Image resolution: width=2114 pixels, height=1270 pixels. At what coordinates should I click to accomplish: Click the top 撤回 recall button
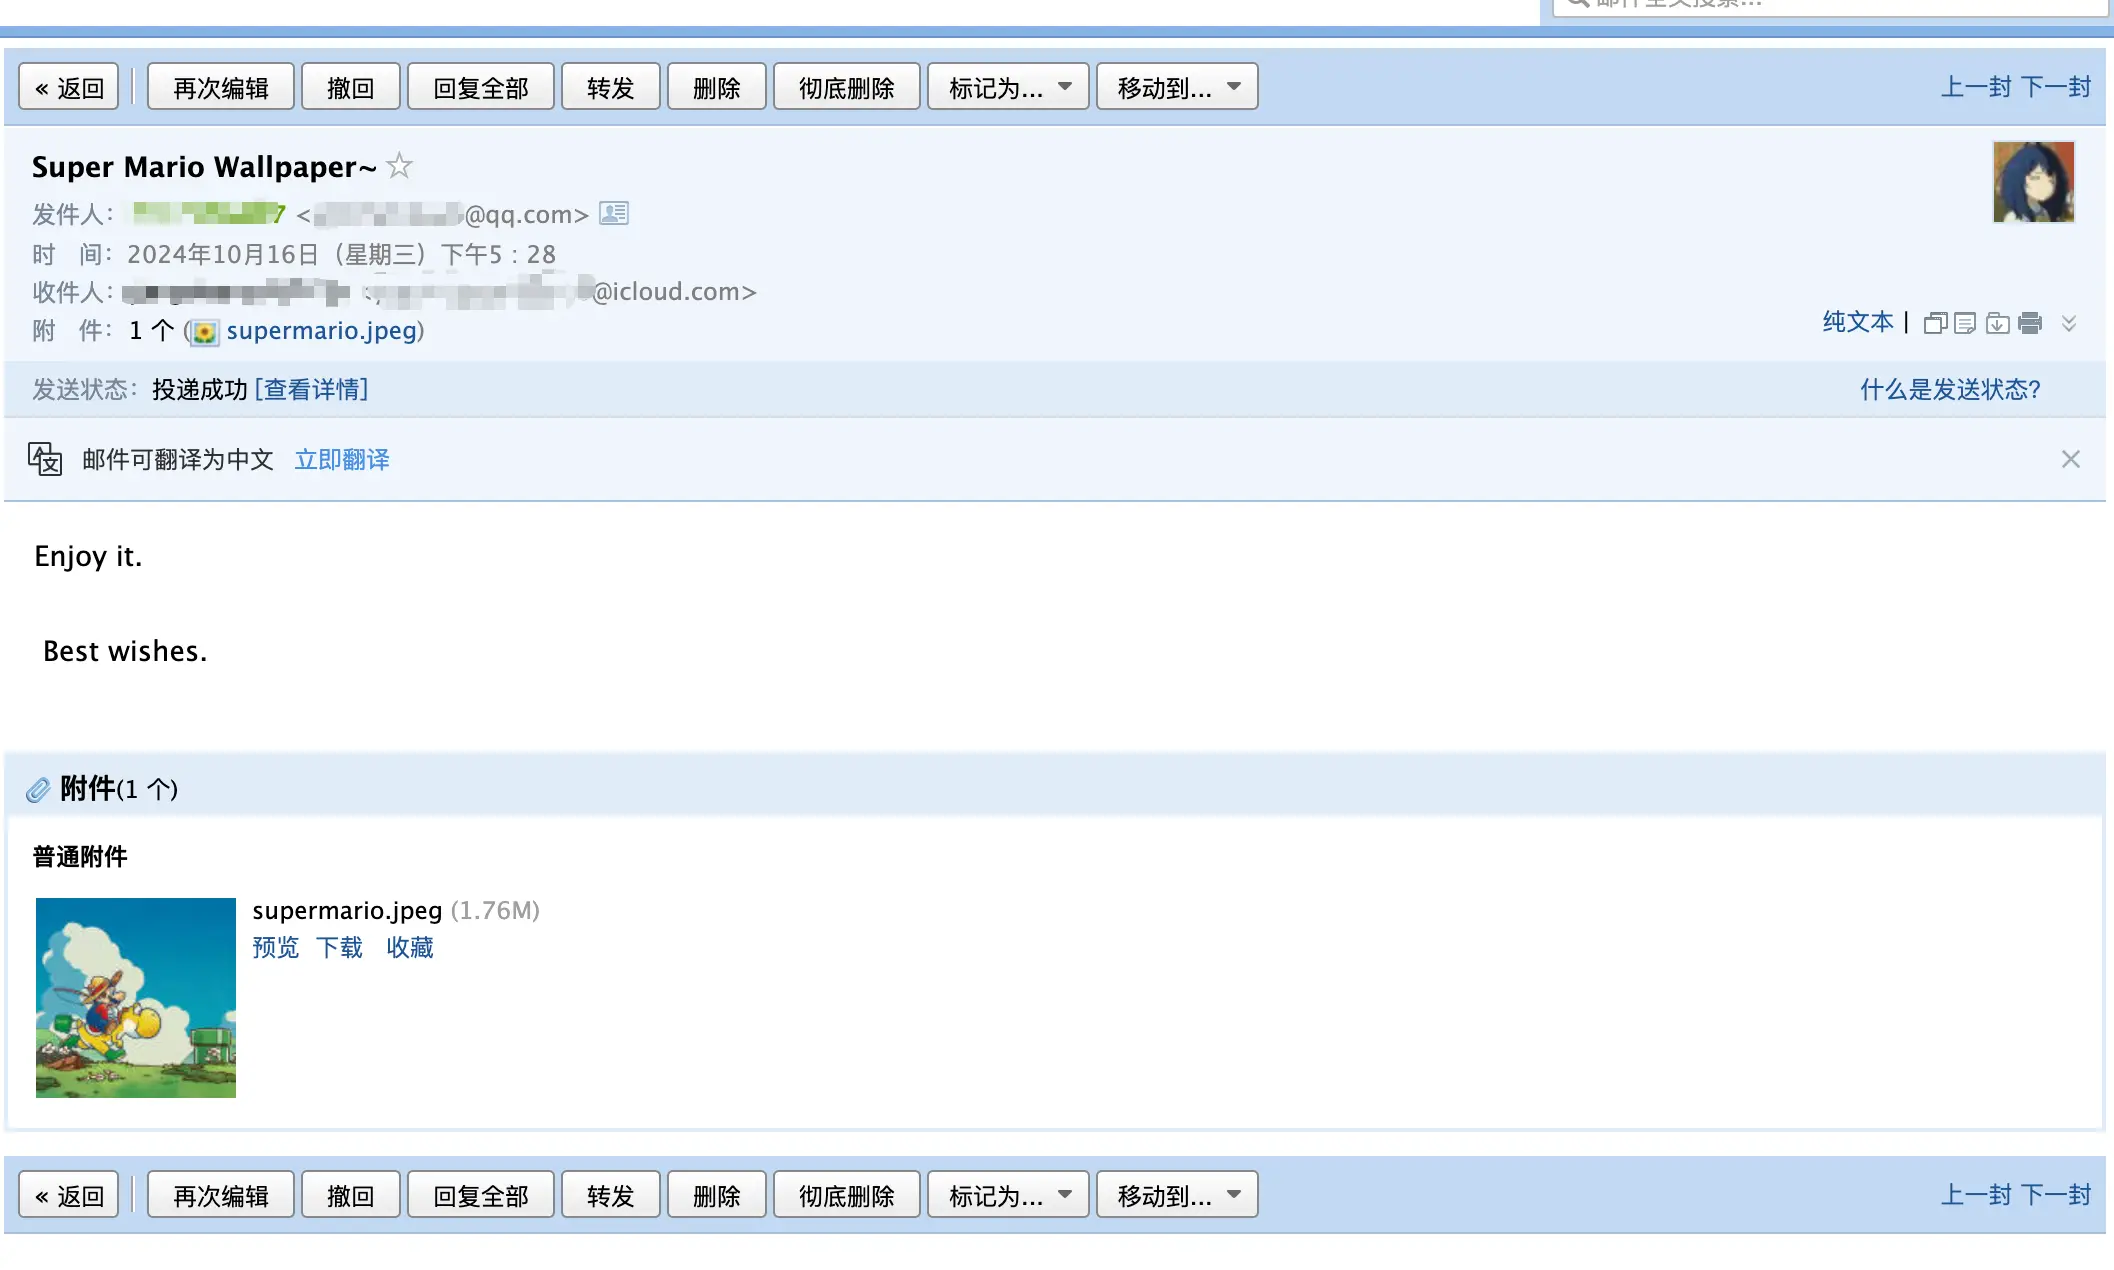tap(350, 88)
